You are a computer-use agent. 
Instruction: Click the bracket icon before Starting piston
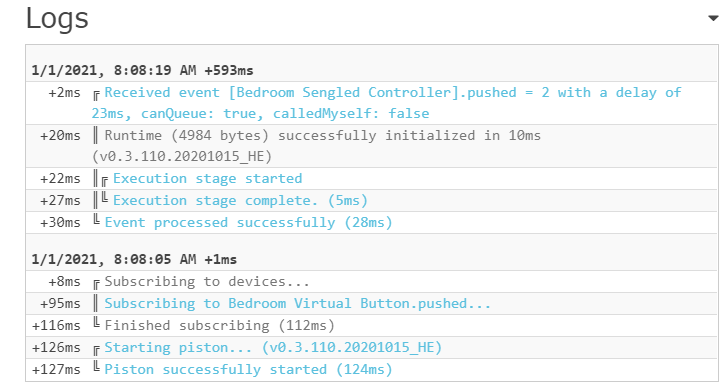click(x=96, y=350)
